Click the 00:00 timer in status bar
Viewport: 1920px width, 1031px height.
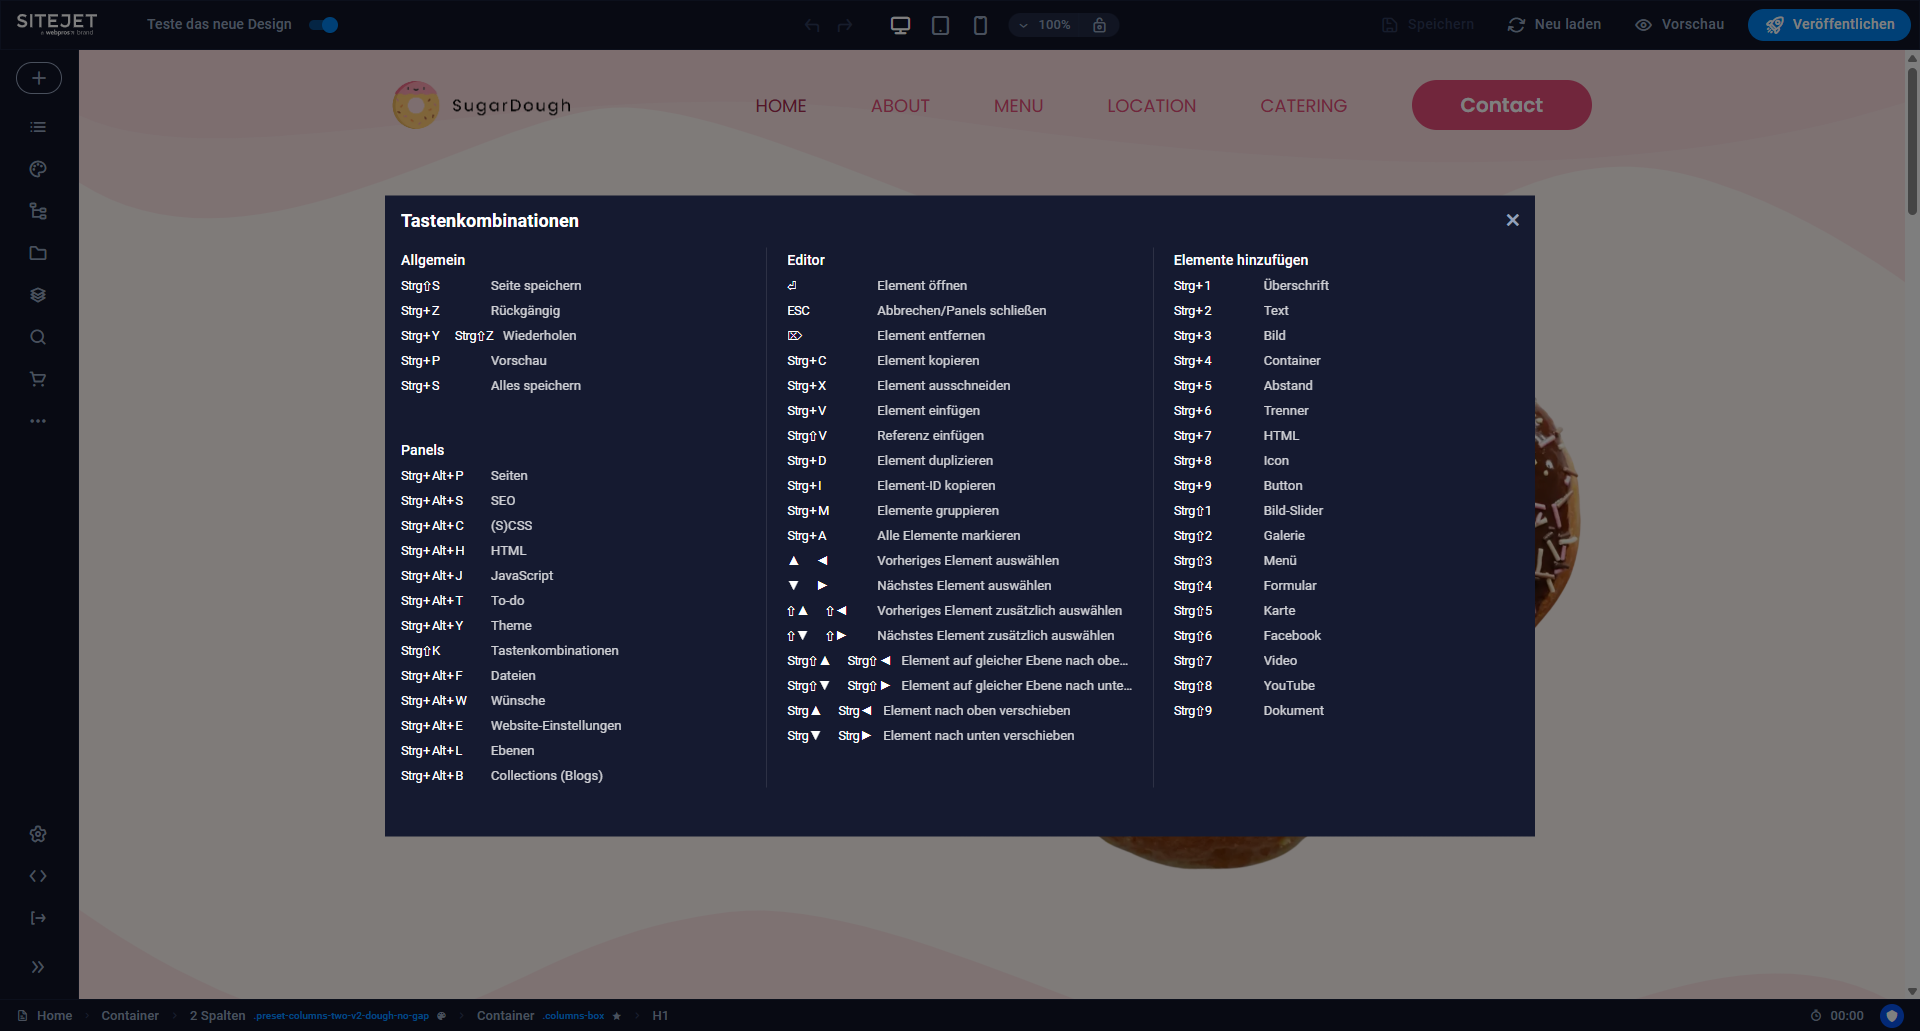pos(1837,1016)
